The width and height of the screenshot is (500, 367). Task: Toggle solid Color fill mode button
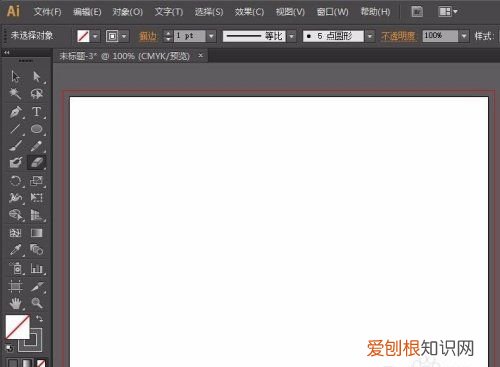click(x=12, y=363)
